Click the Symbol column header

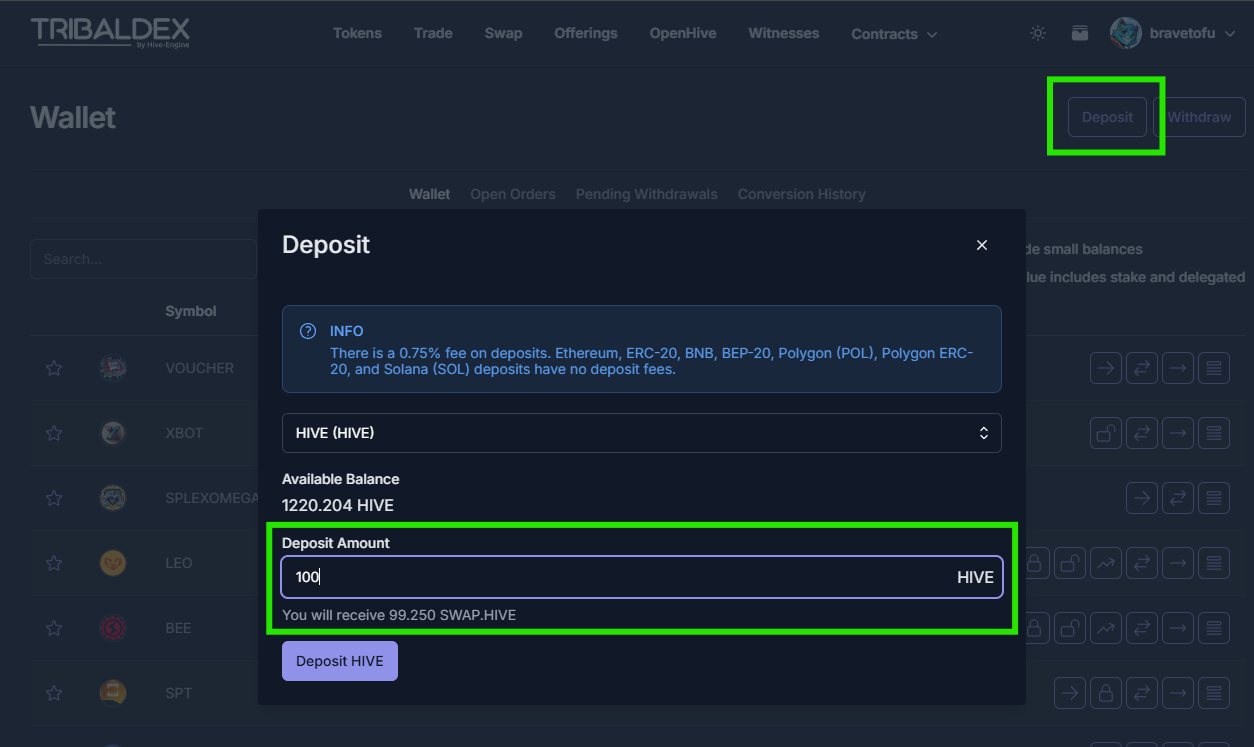[191, 311]
